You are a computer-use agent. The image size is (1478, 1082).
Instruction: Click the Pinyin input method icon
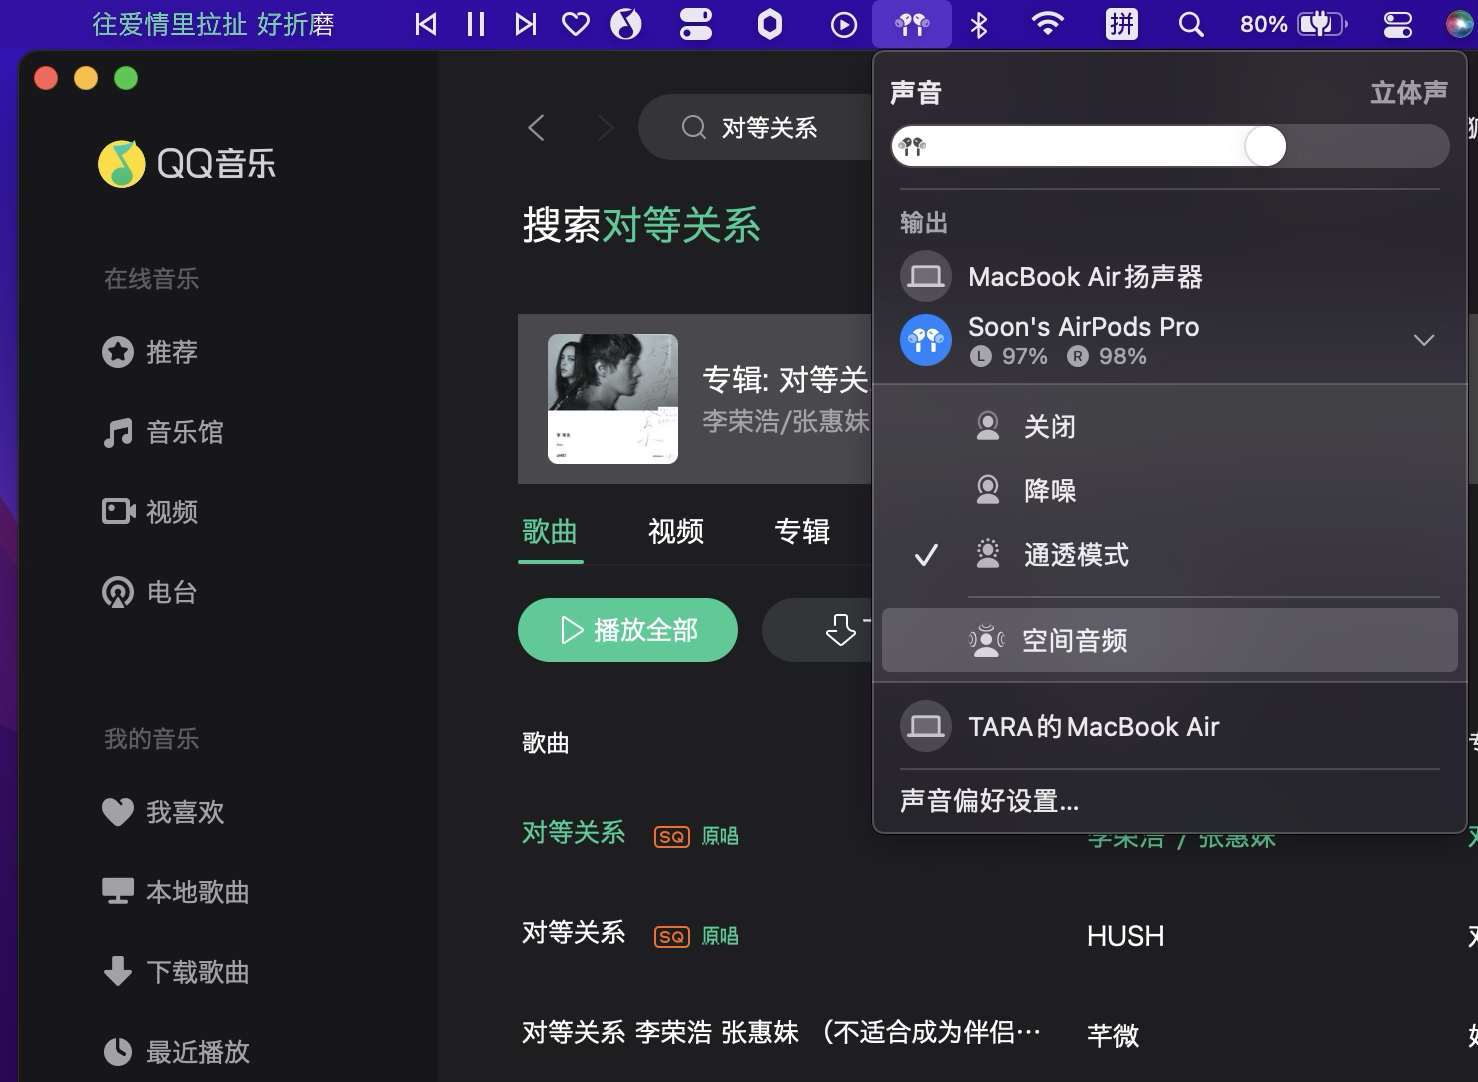[x=1122, y=24]
